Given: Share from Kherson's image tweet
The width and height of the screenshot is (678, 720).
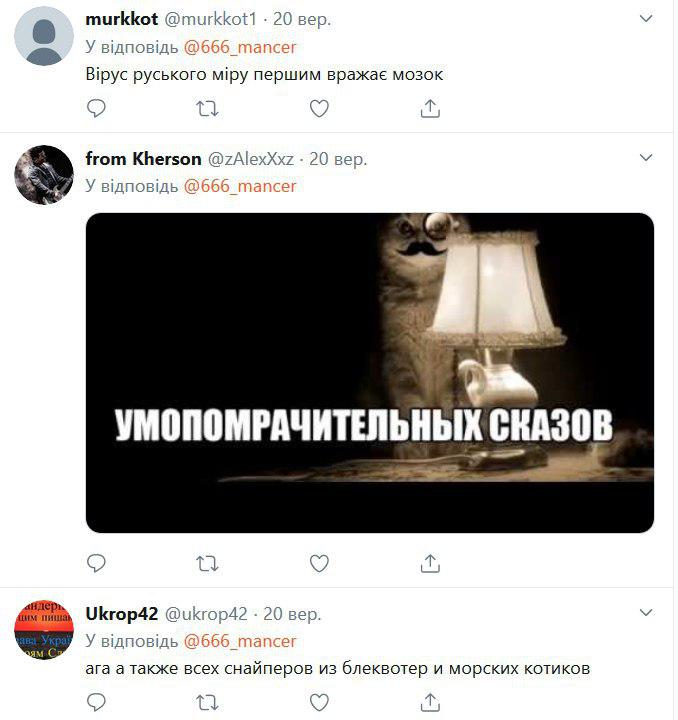Looking at the screenshot, I should pyautogui.click(x=430, y=563).
